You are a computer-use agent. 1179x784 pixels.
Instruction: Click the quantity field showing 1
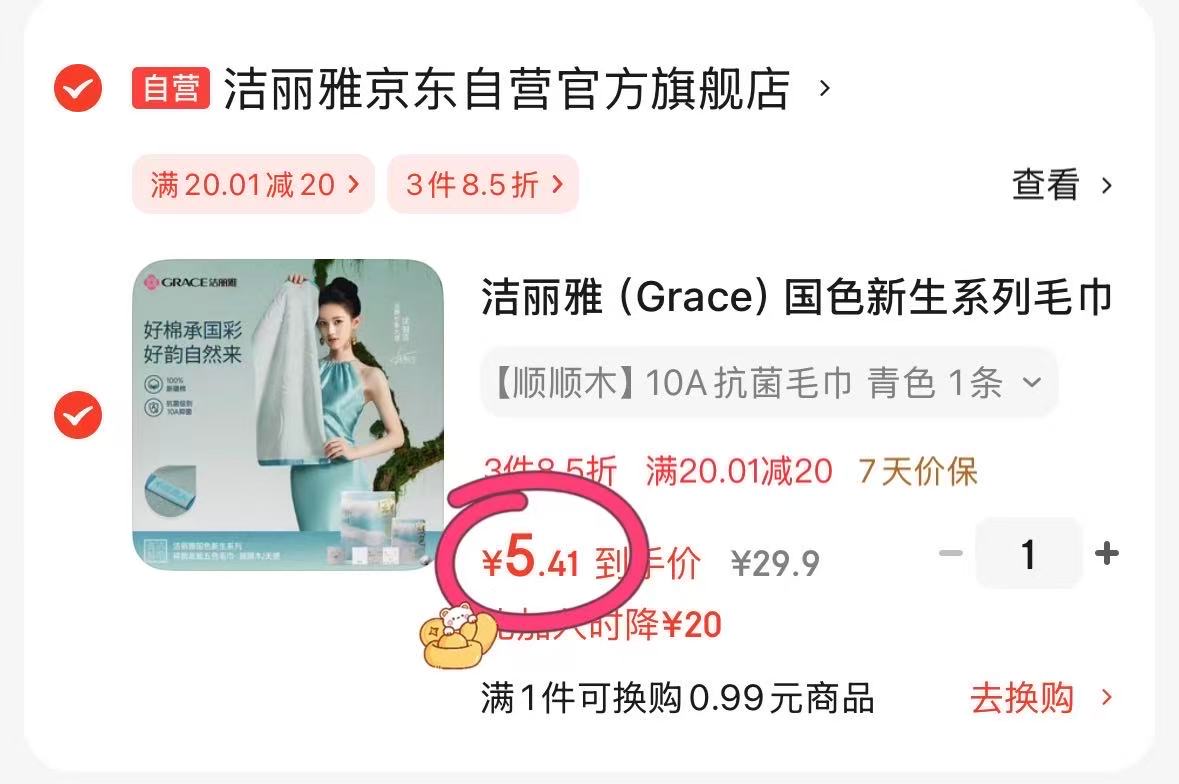click(x=1029, y=554)
